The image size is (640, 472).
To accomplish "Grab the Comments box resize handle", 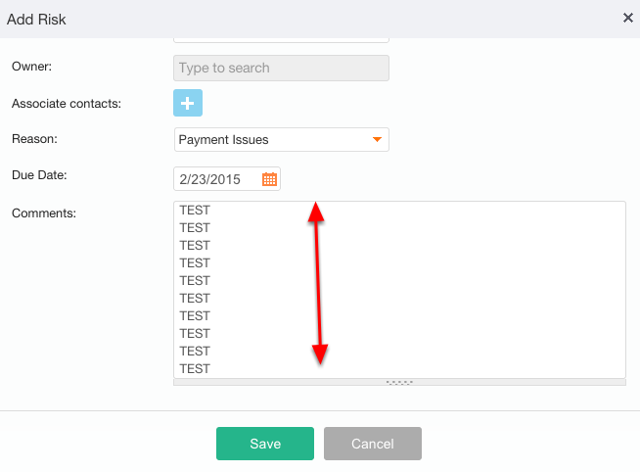I will [400, 383].
